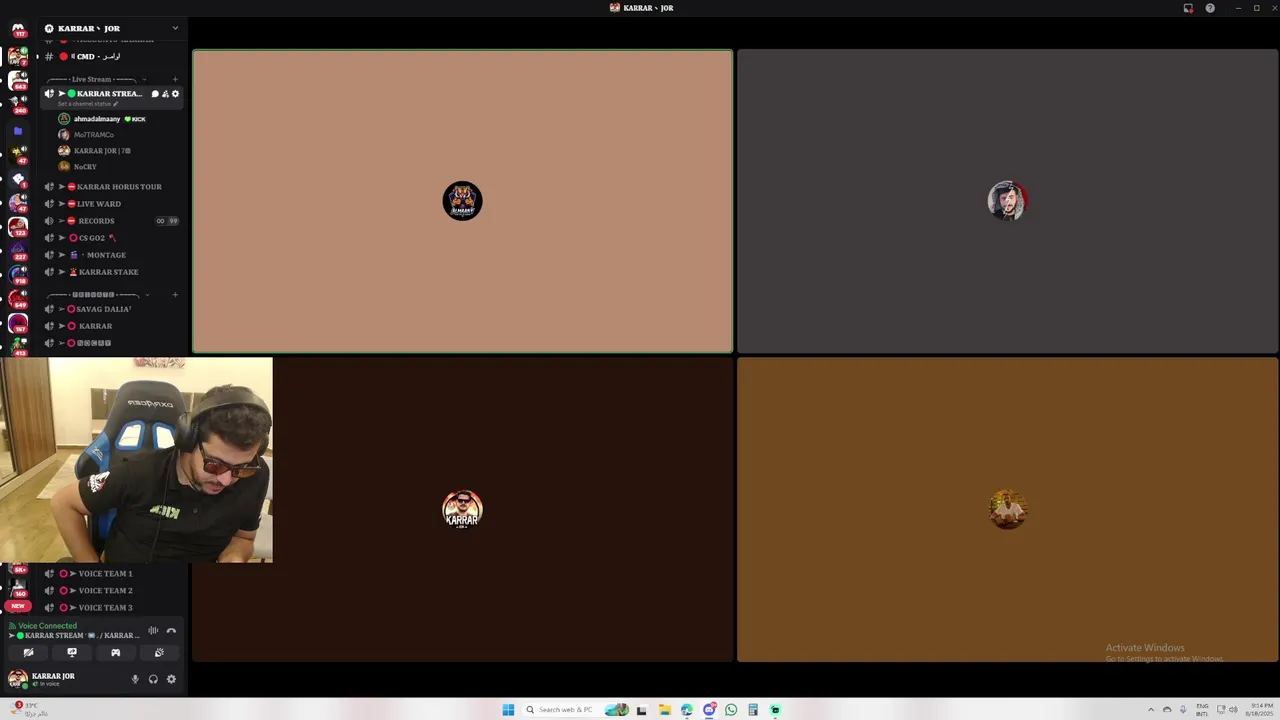The height and width of the screenshot is (720, 1280).
Task: Open Discord direct messages home icon
Action: (x=18, y=31)
